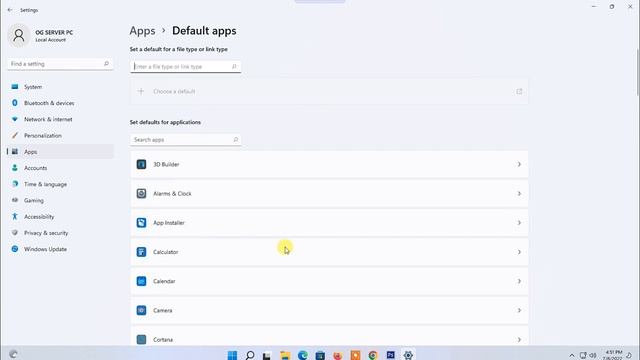640x360 pixels.
Task: Click the System monitor icon
Action: pos(15,87)
